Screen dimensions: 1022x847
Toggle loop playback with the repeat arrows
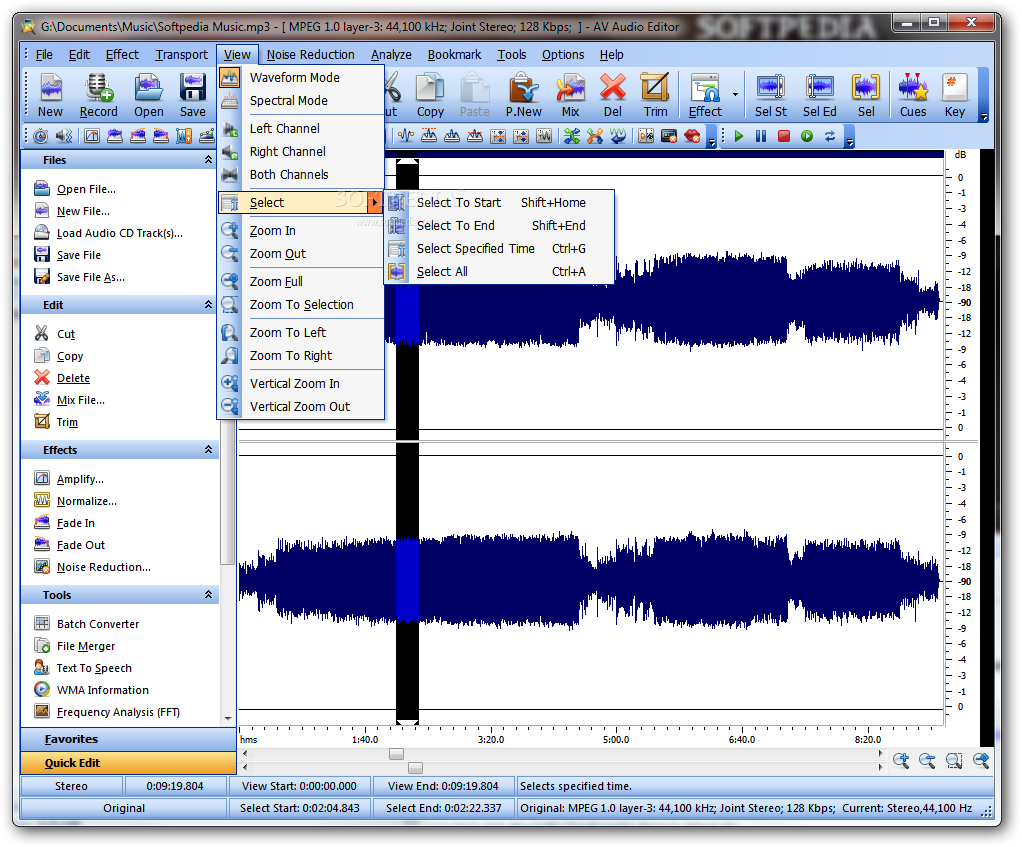tap(830, 136)
